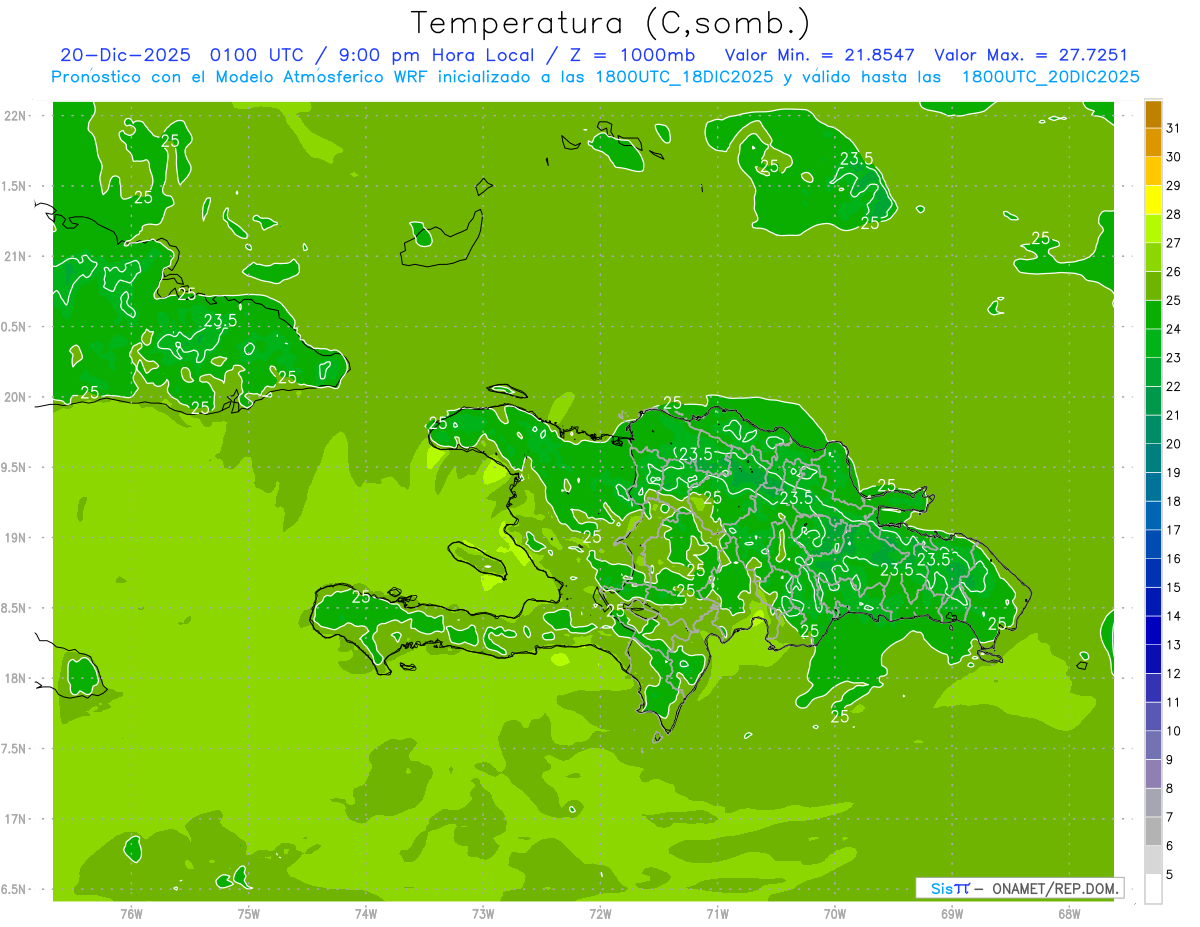Viewport: 1200px width, 927px height.
Task: Click the '72W' longitude axis label
Action: (x=601, y=913)
